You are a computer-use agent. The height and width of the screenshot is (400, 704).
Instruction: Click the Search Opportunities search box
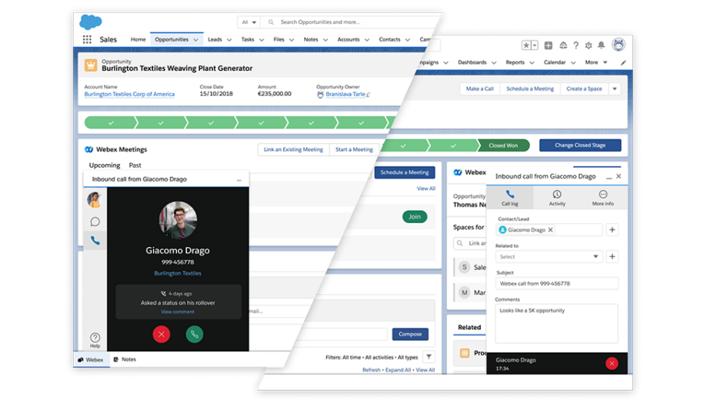[x=350, y=22]
